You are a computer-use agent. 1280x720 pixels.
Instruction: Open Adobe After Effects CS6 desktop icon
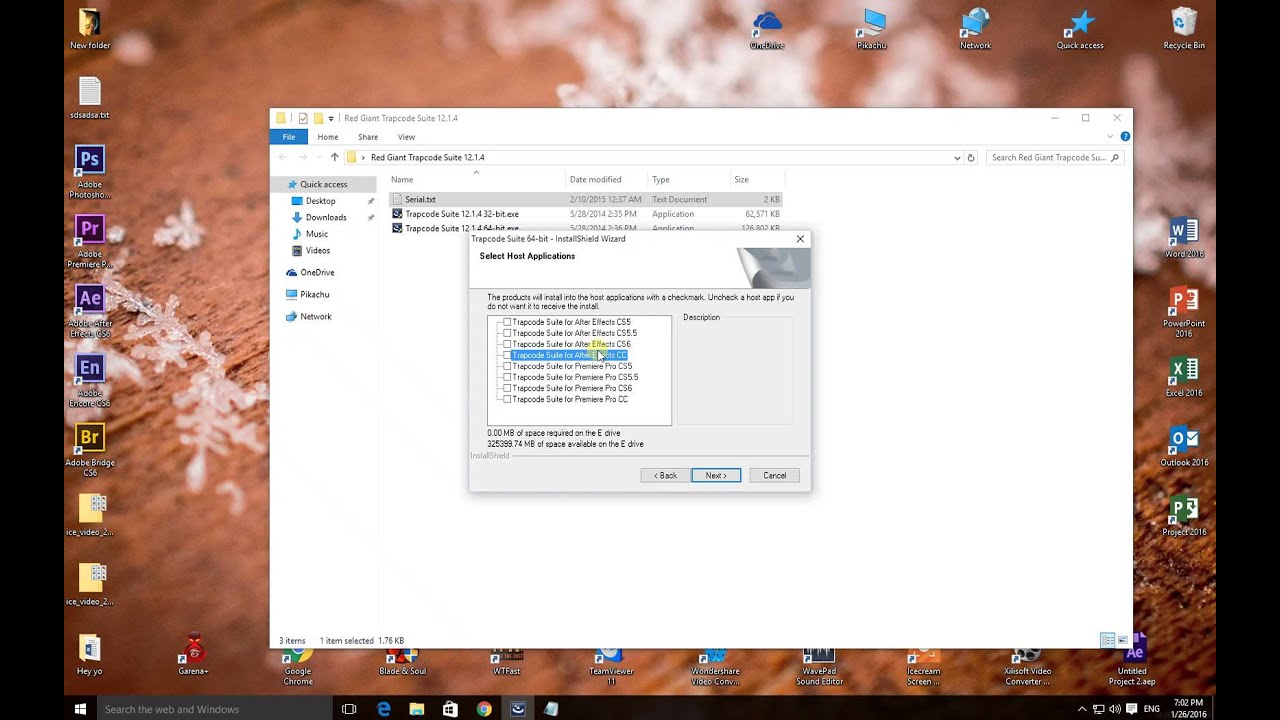click(x=90, y=311)
